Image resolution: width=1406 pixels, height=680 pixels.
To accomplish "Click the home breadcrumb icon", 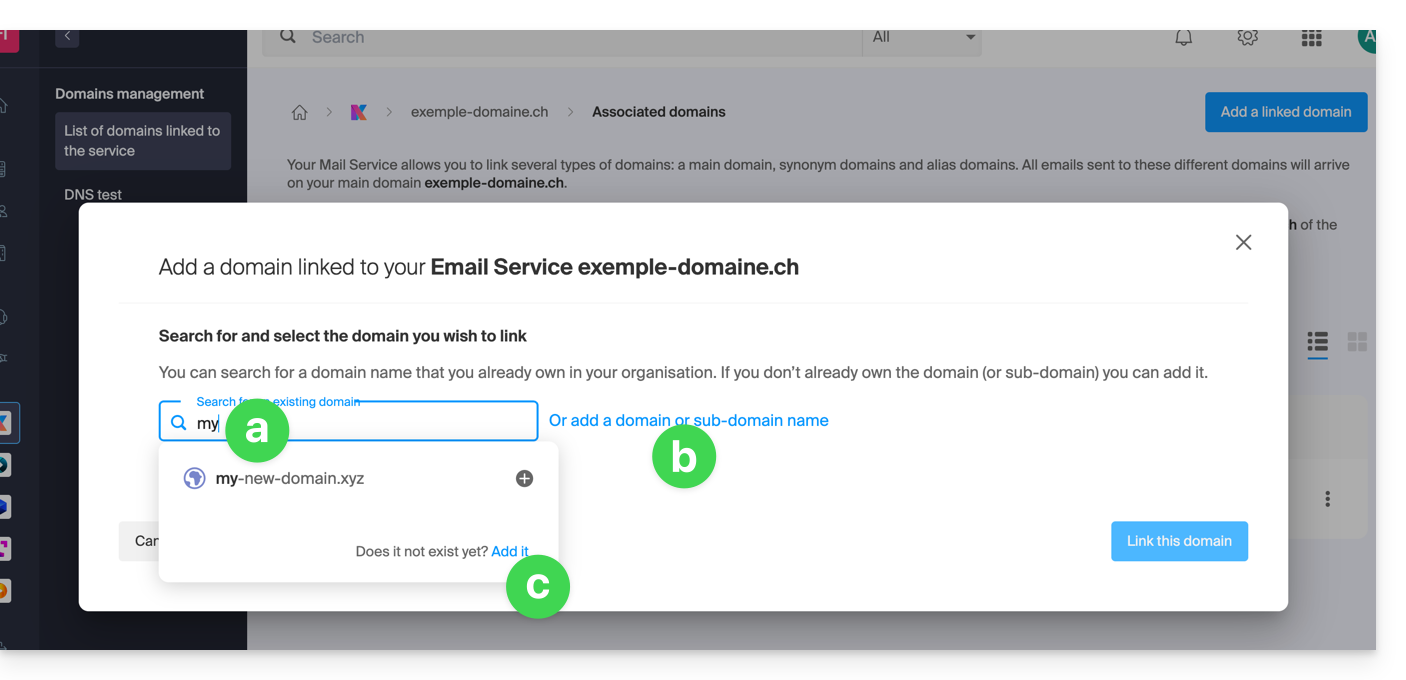I will [299, 112].
